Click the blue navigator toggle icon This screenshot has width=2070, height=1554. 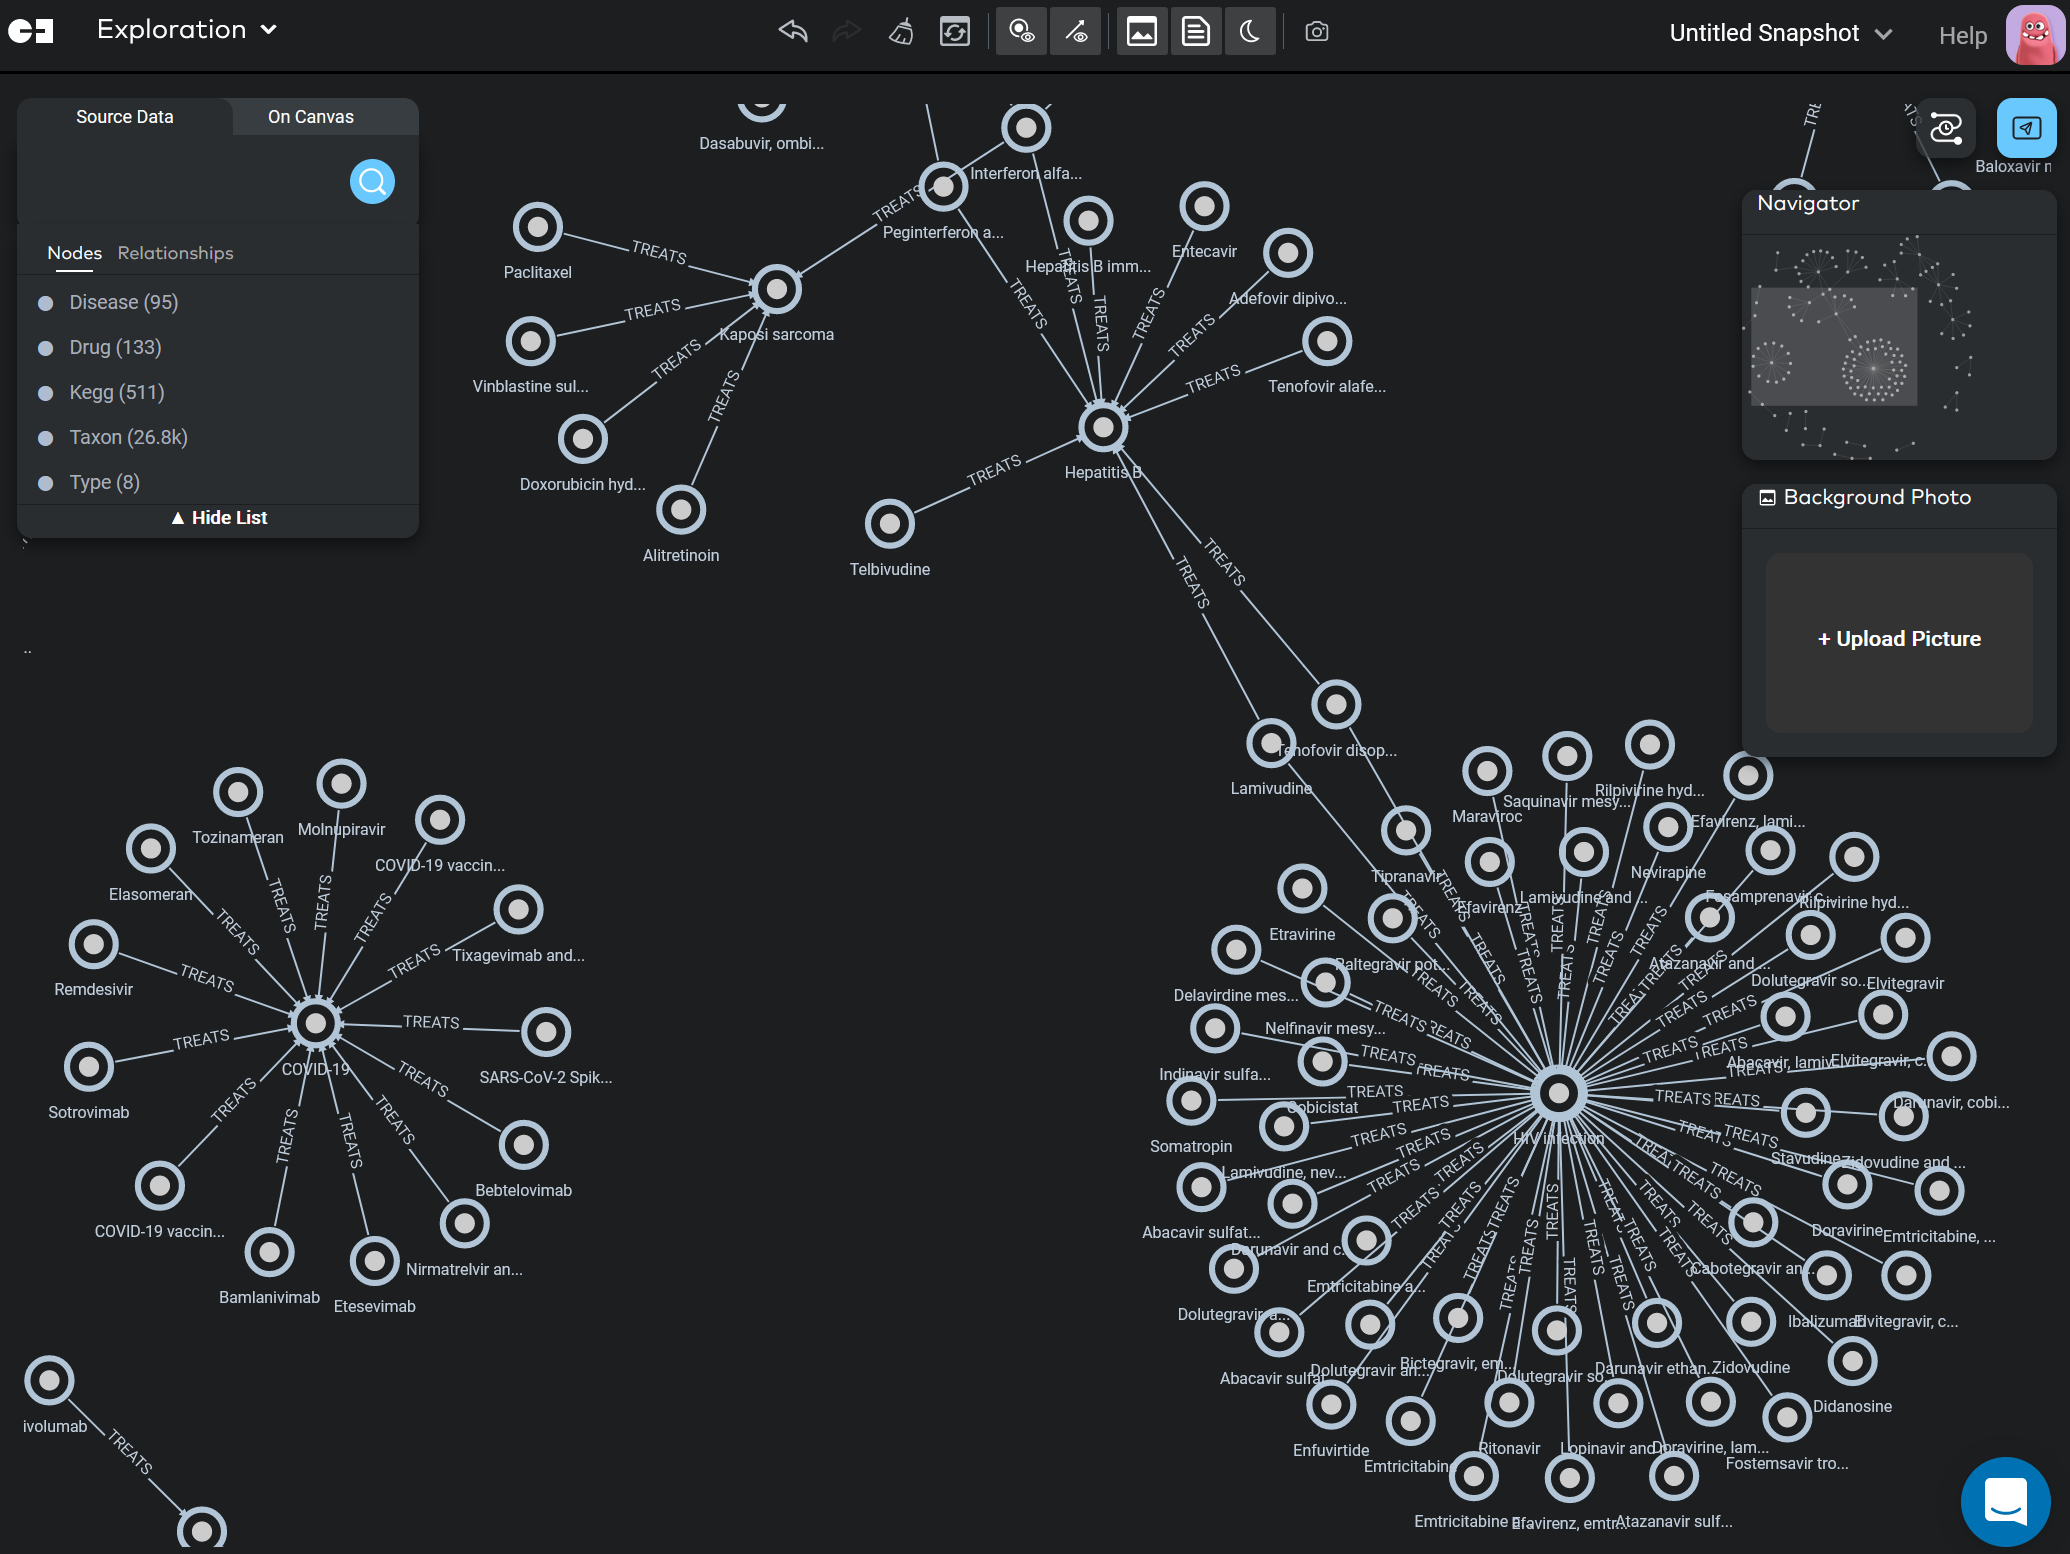tap(2026, 128)
